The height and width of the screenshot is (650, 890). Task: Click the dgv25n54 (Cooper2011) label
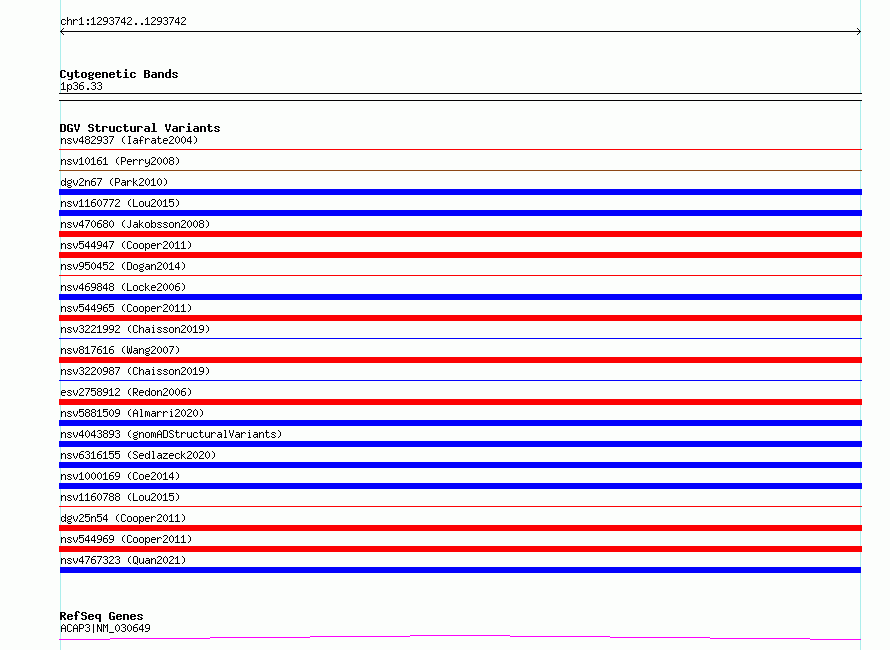[123, 518]
